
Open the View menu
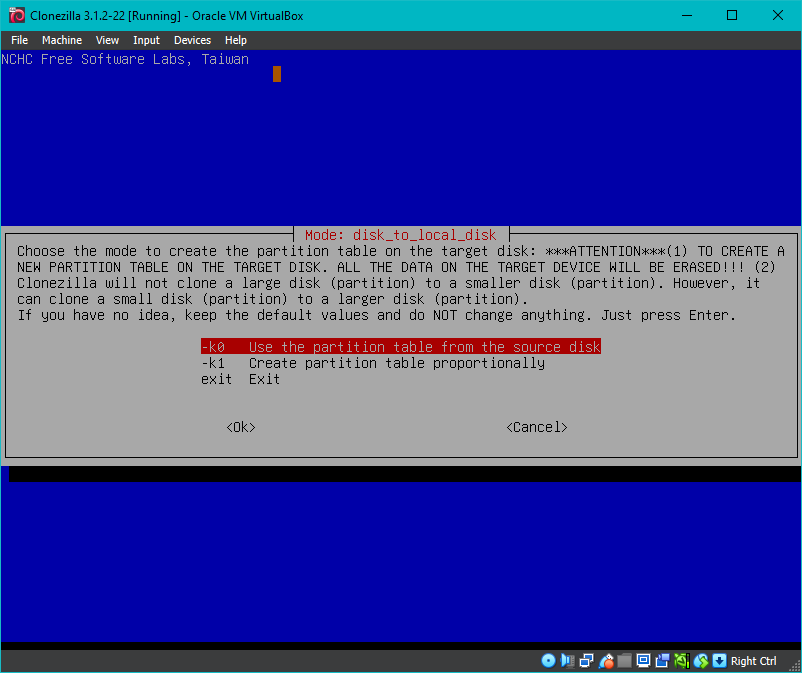coord(107,40)
